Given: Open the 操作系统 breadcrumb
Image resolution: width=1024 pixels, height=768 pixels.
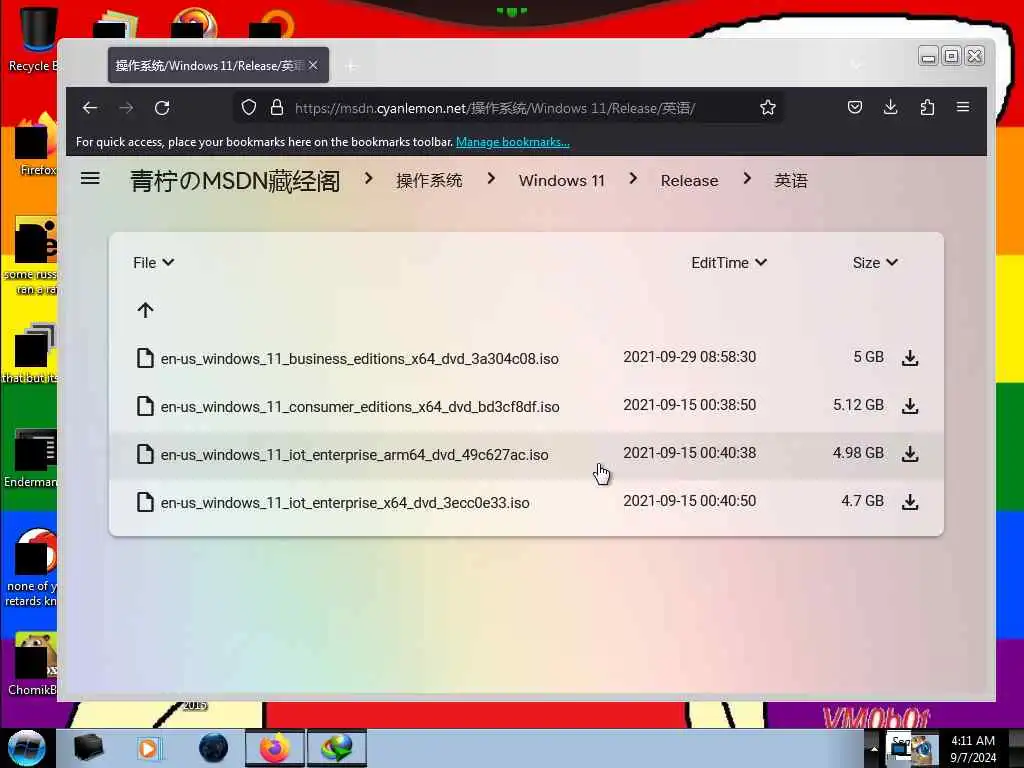Looking at the screenshot, I should pyautogui.click(x=429, y=181).
